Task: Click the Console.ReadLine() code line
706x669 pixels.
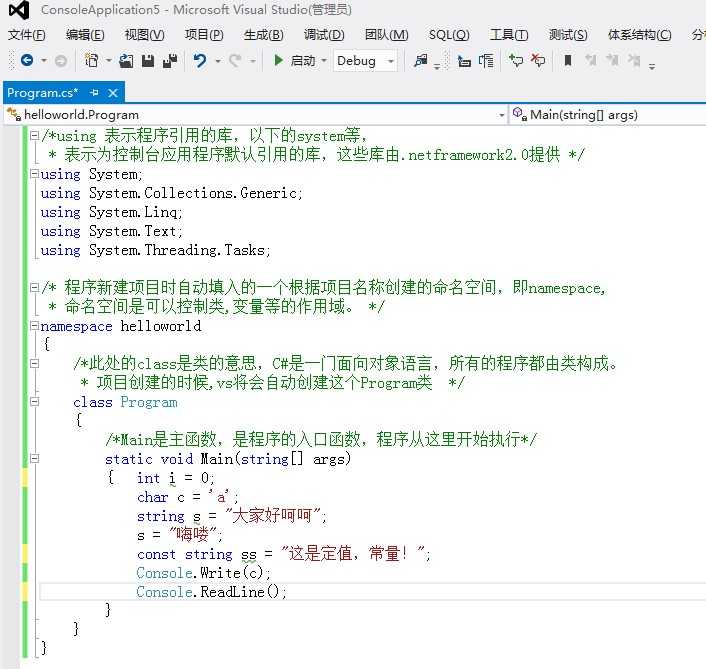Action: pyautogui.click(x=211, y=592)
